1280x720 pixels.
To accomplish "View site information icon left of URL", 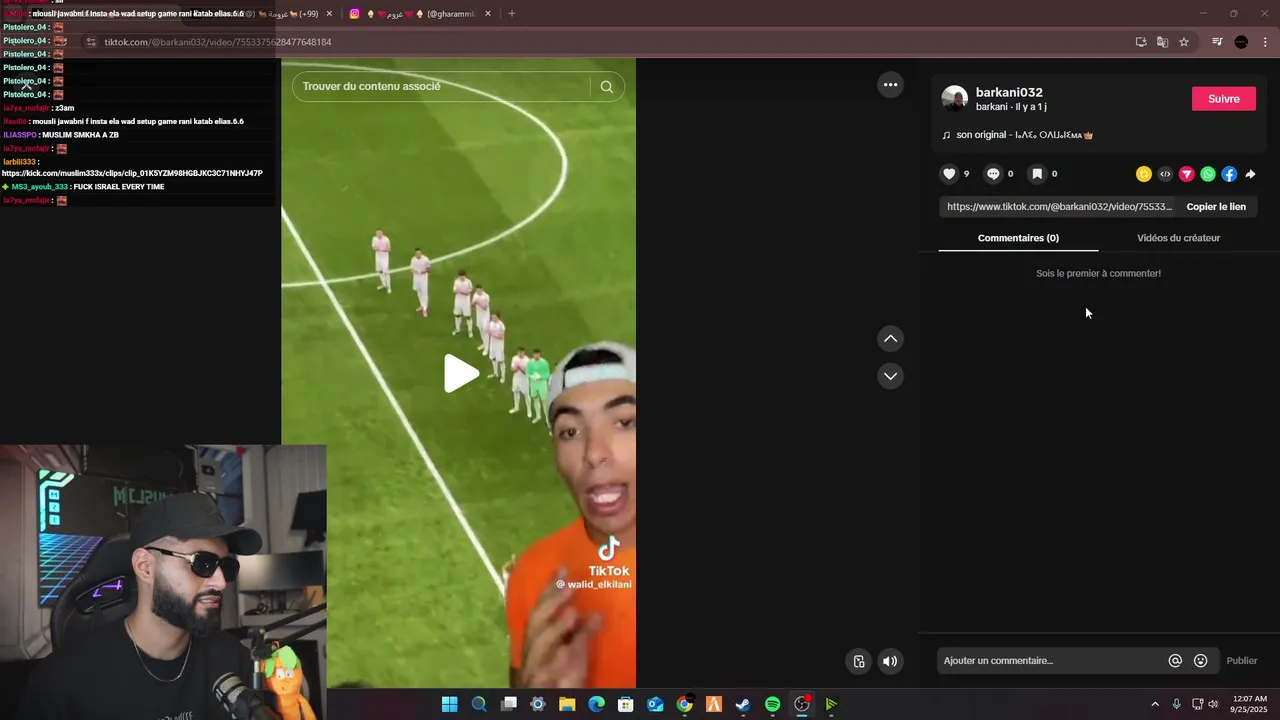I will (x=91, y=42).
